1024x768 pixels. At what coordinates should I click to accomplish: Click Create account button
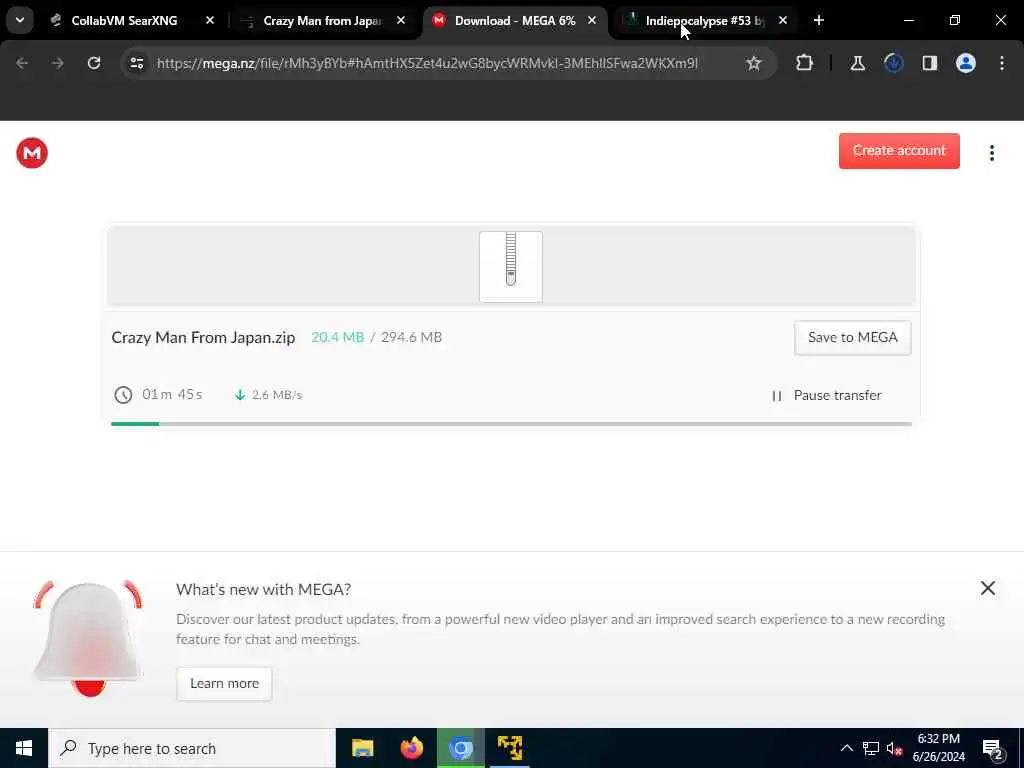[x=899, y=151]
